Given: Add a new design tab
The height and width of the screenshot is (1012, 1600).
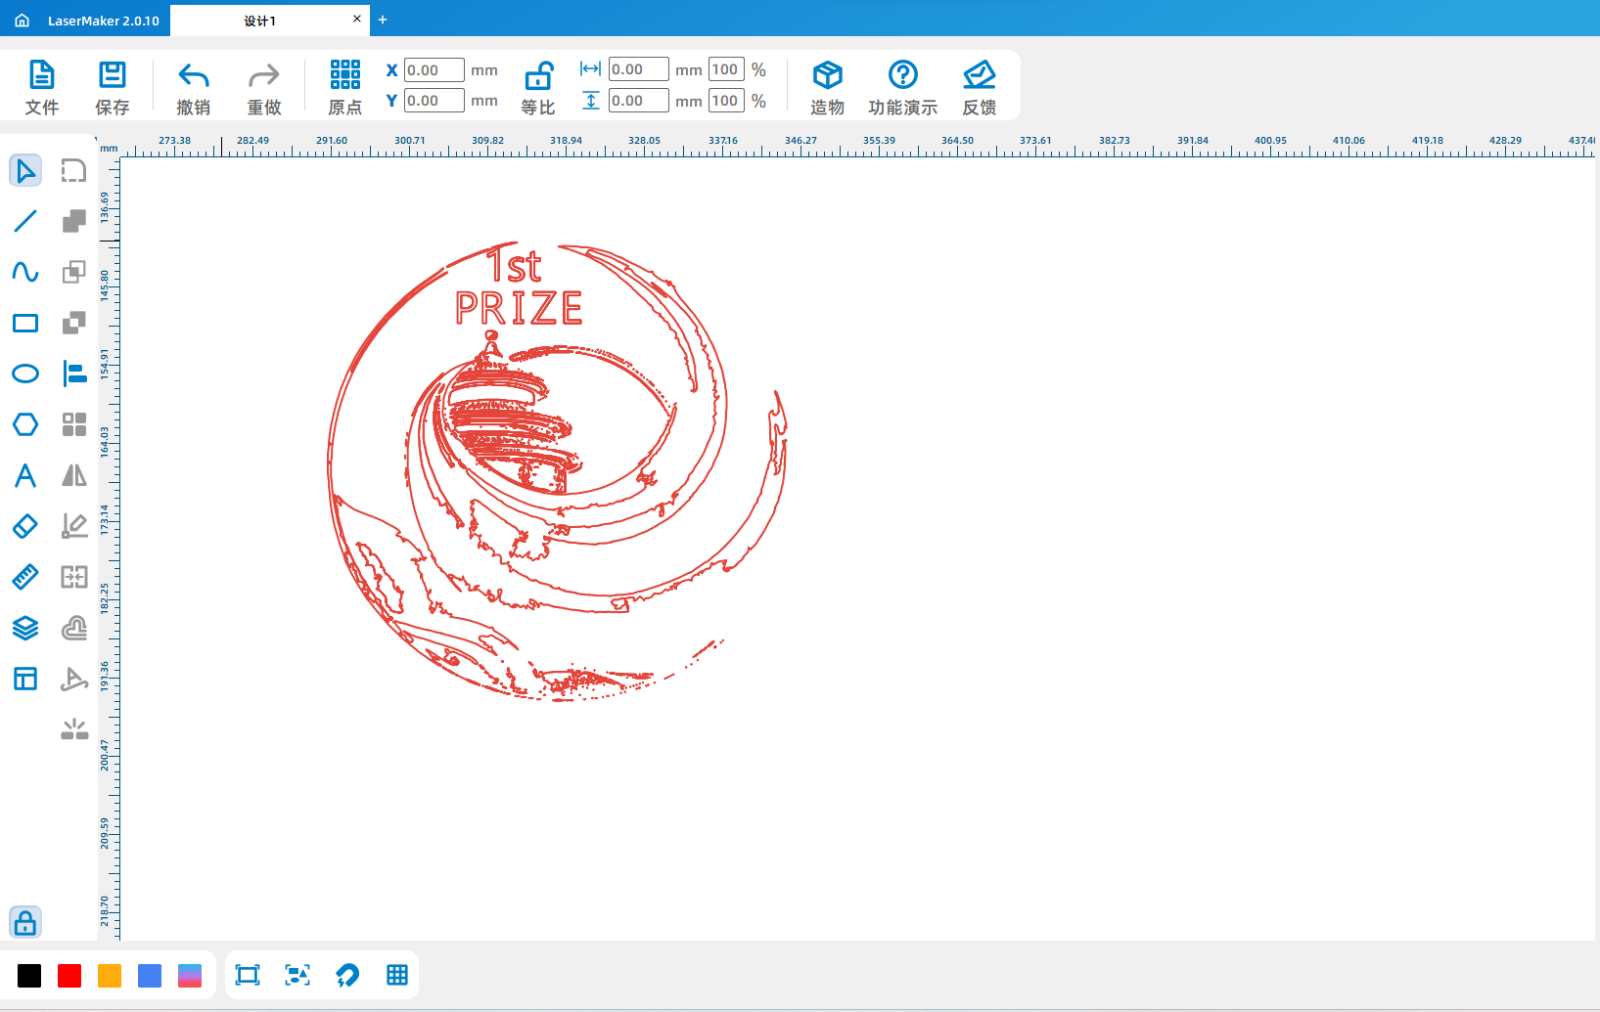Looking at the screenshot, I should click(382, 20).
